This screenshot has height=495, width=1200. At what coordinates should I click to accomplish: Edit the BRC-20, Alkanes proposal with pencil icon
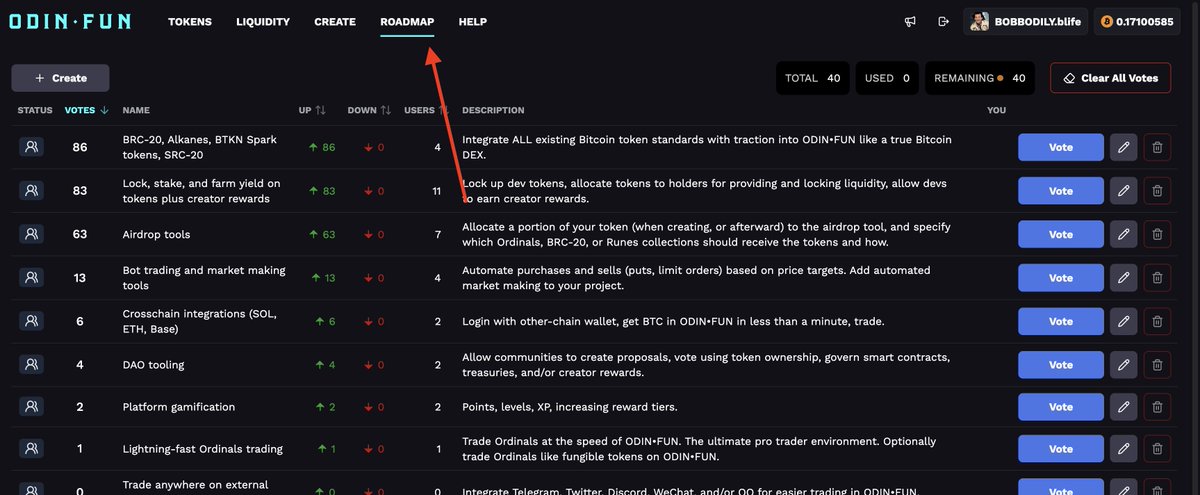[1123, 147]
